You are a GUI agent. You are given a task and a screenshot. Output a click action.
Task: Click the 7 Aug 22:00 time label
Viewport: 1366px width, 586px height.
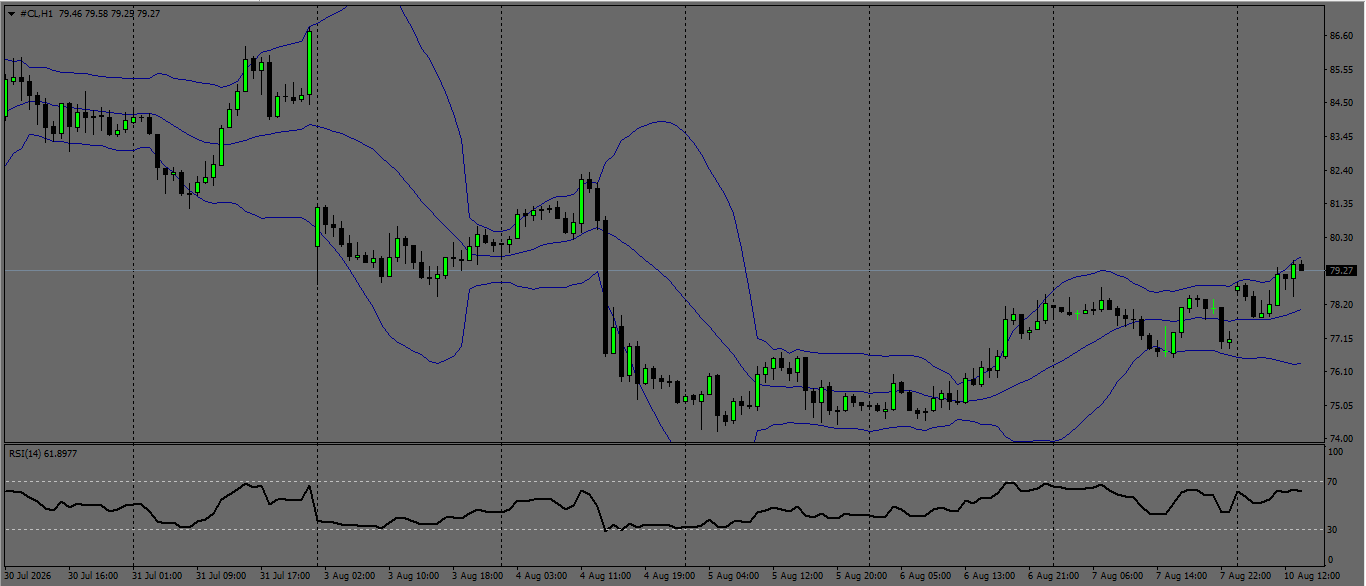point(1246,576)
